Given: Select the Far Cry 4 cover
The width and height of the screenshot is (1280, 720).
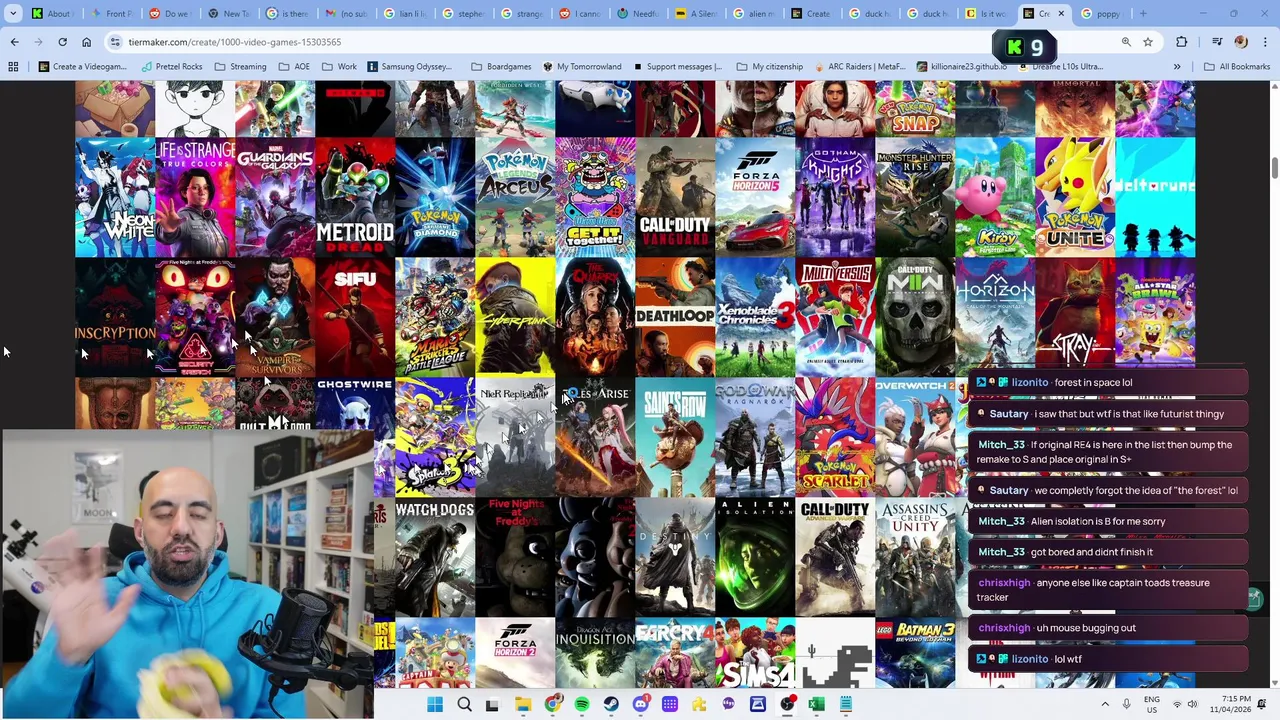Looking at the screenshot, I should 675,653.
